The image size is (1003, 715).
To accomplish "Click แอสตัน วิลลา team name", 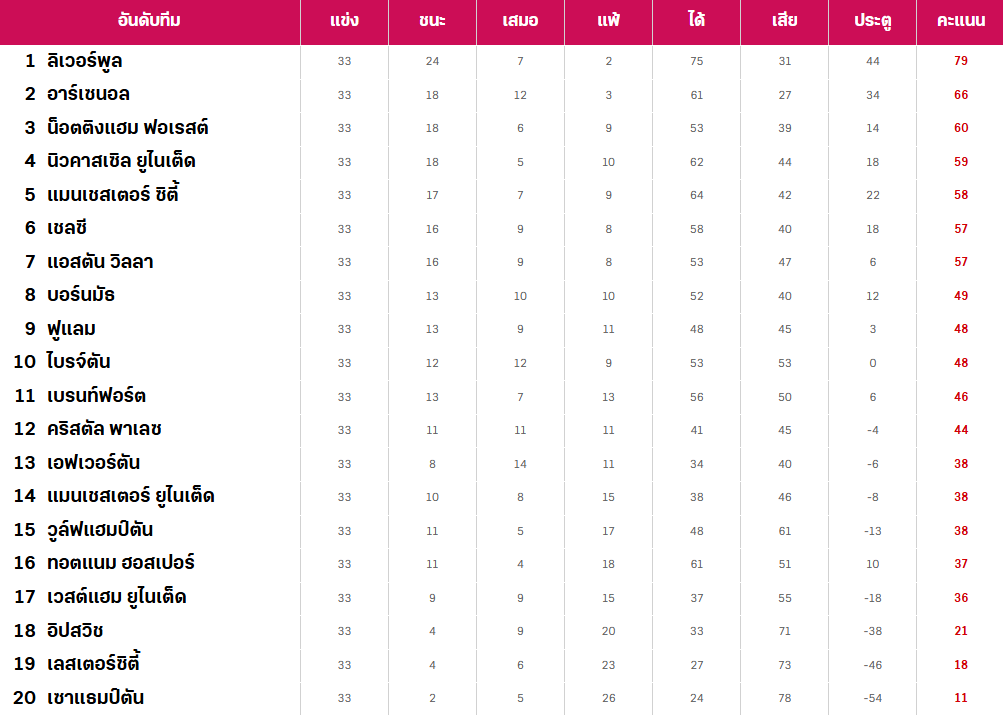I will point(100,262).
